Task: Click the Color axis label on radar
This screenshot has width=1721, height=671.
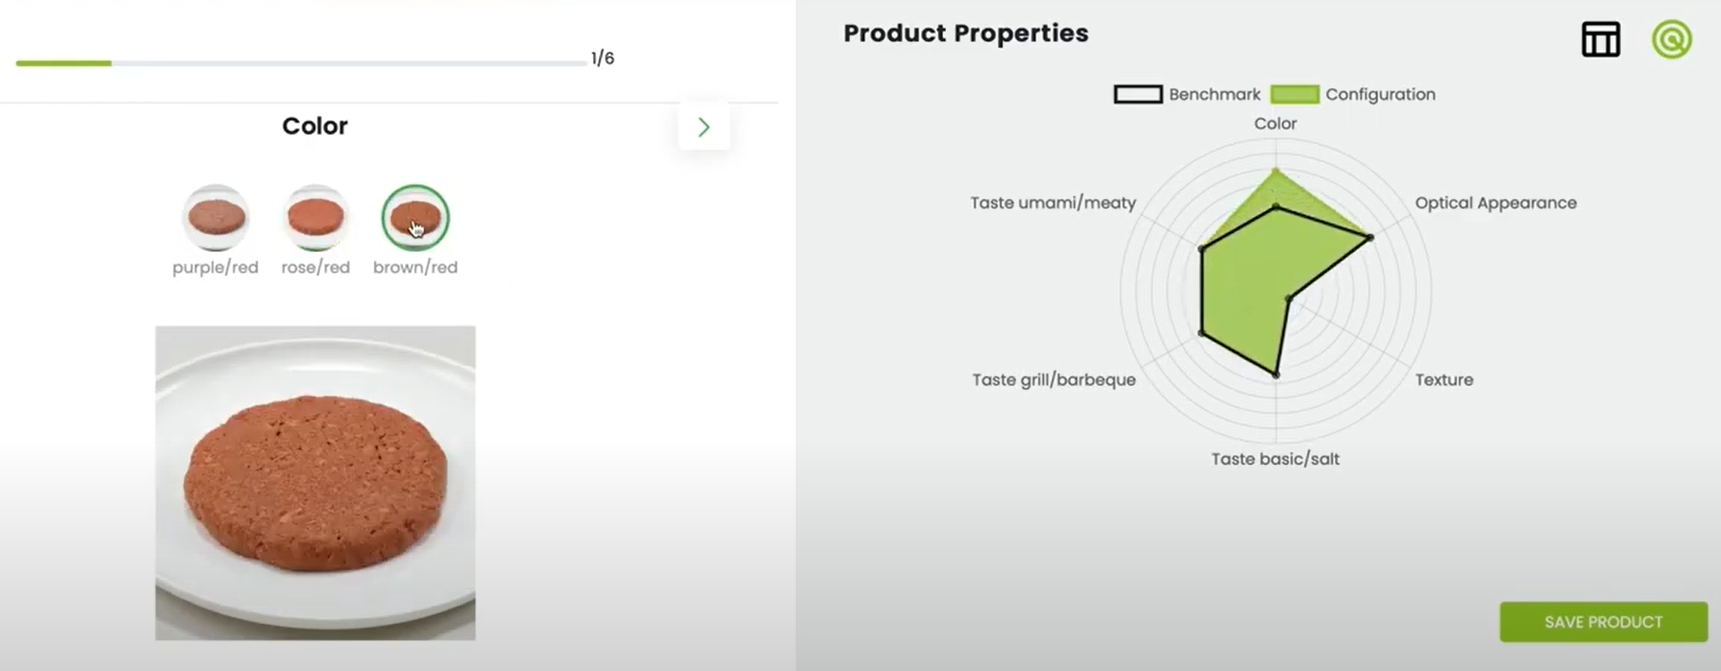Action: point(1275,124)
